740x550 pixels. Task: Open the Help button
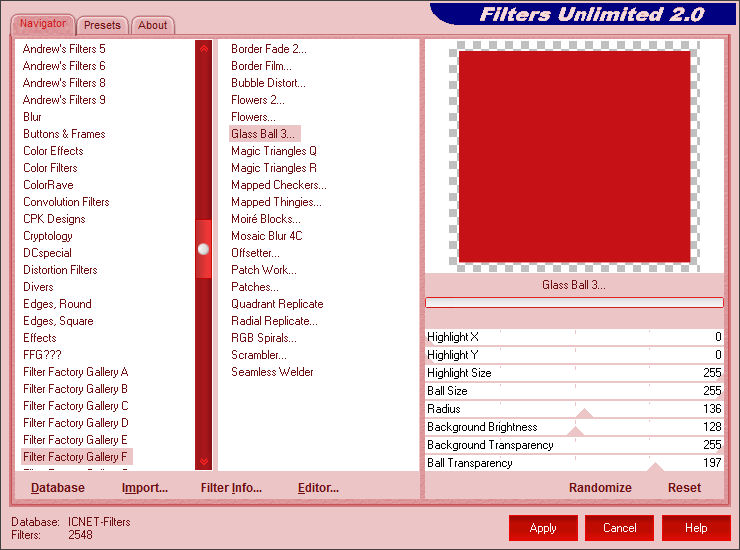point(696,527)
